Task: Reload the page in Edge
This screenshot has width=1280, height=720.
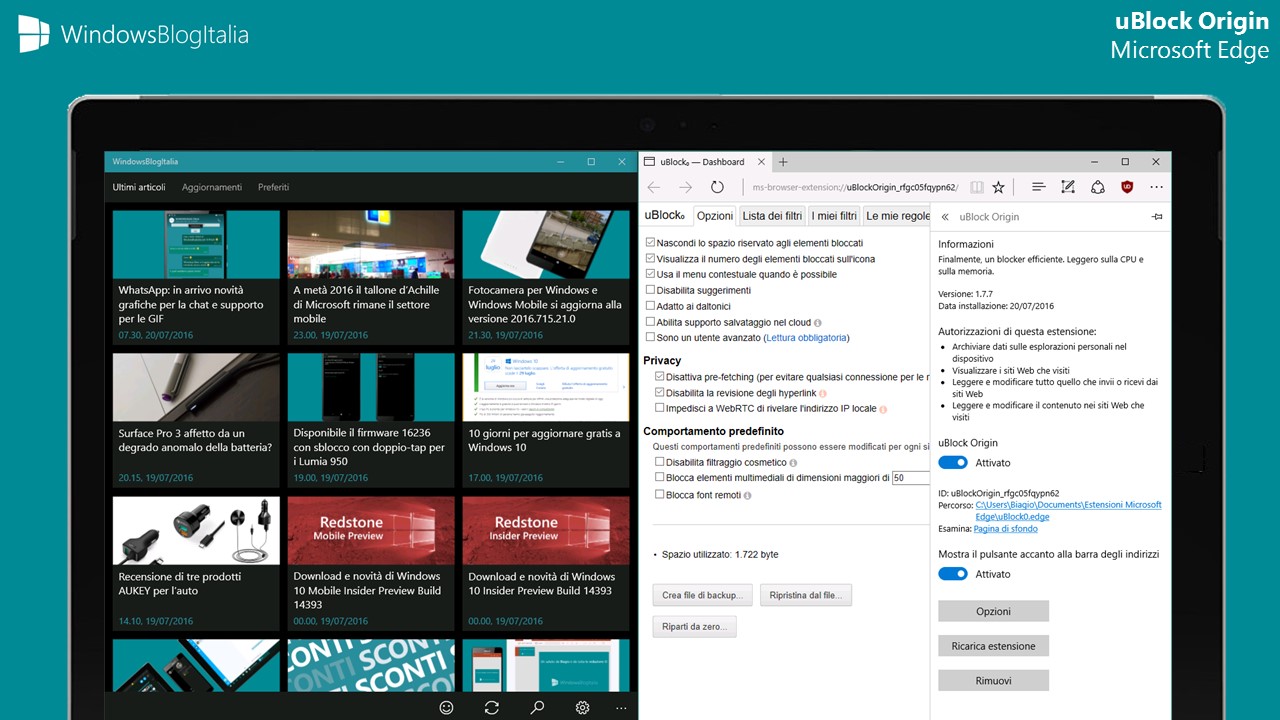Action: coord(717,187)
